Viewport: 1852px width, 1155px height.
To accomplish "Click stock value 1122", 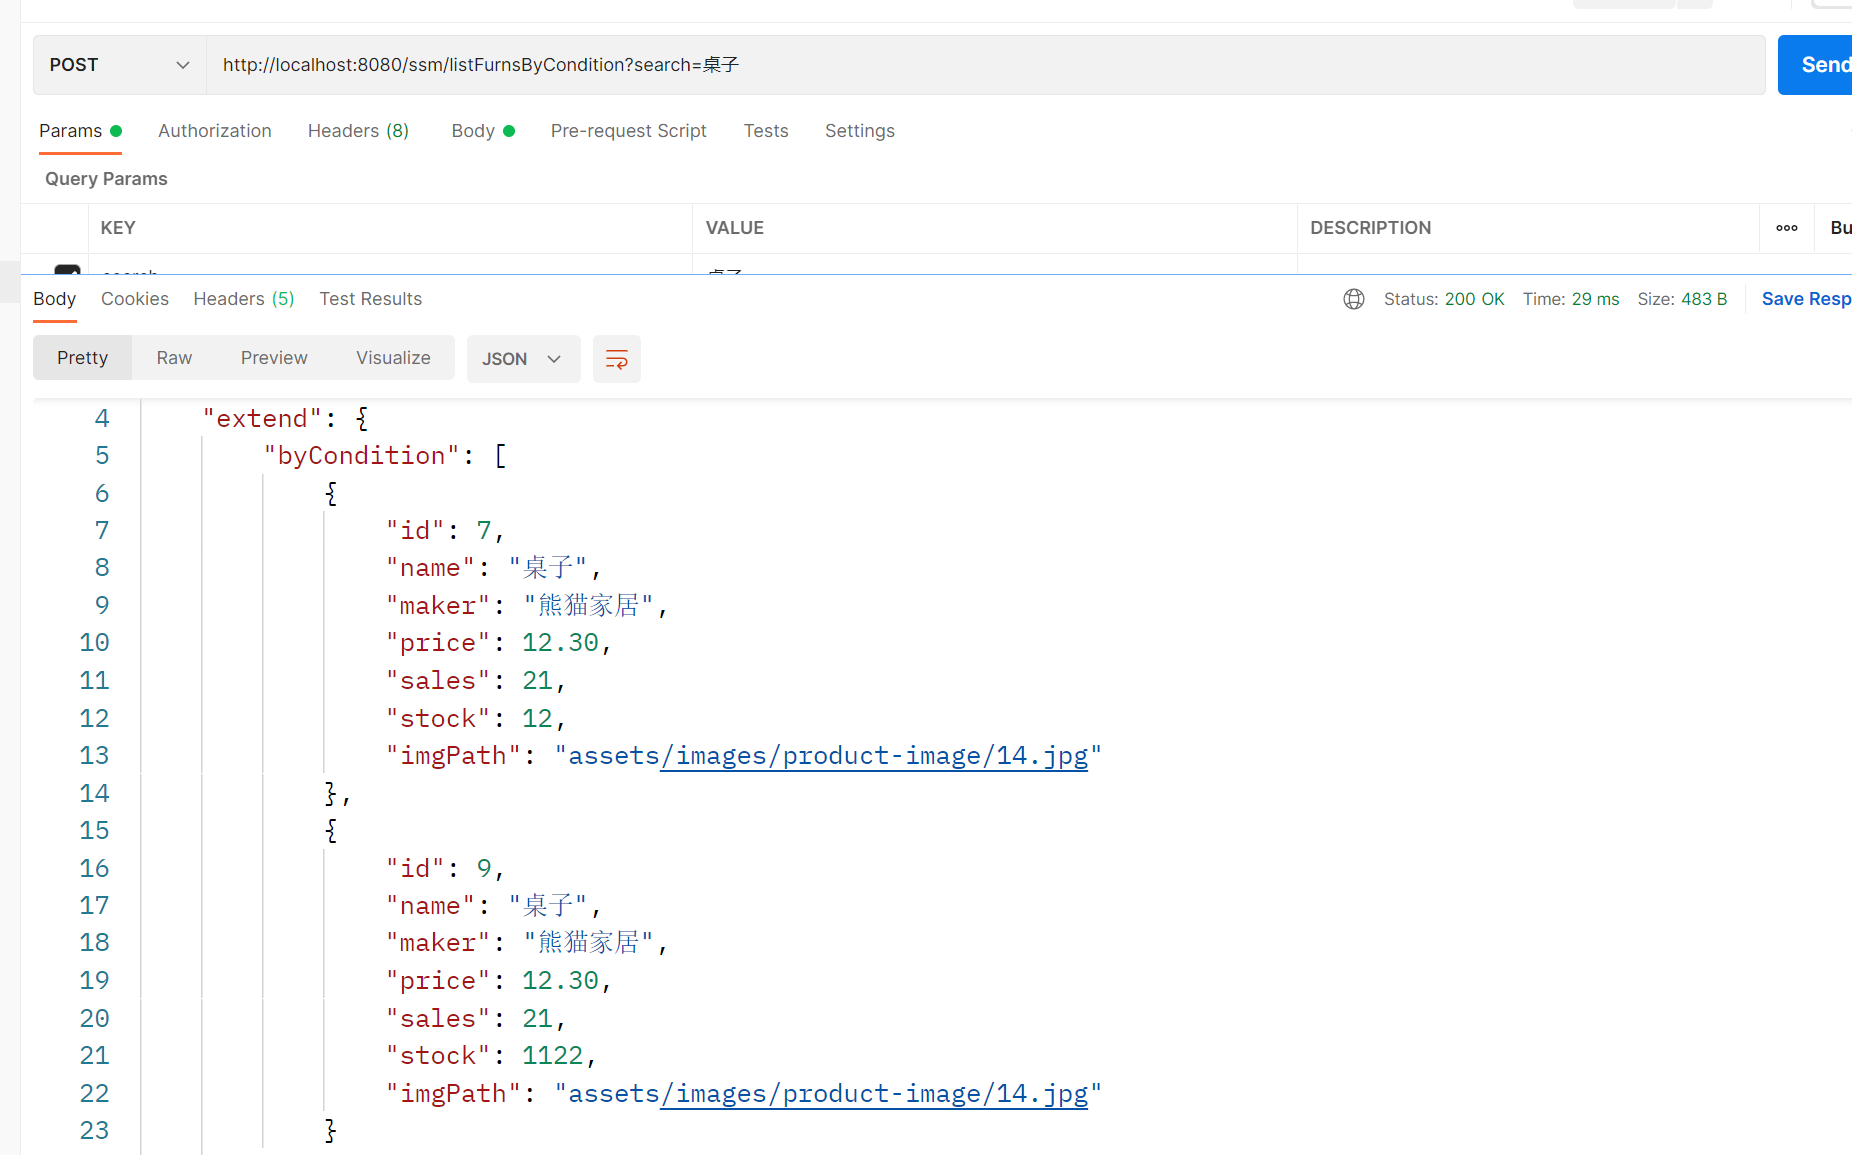I will (552, 1056).
